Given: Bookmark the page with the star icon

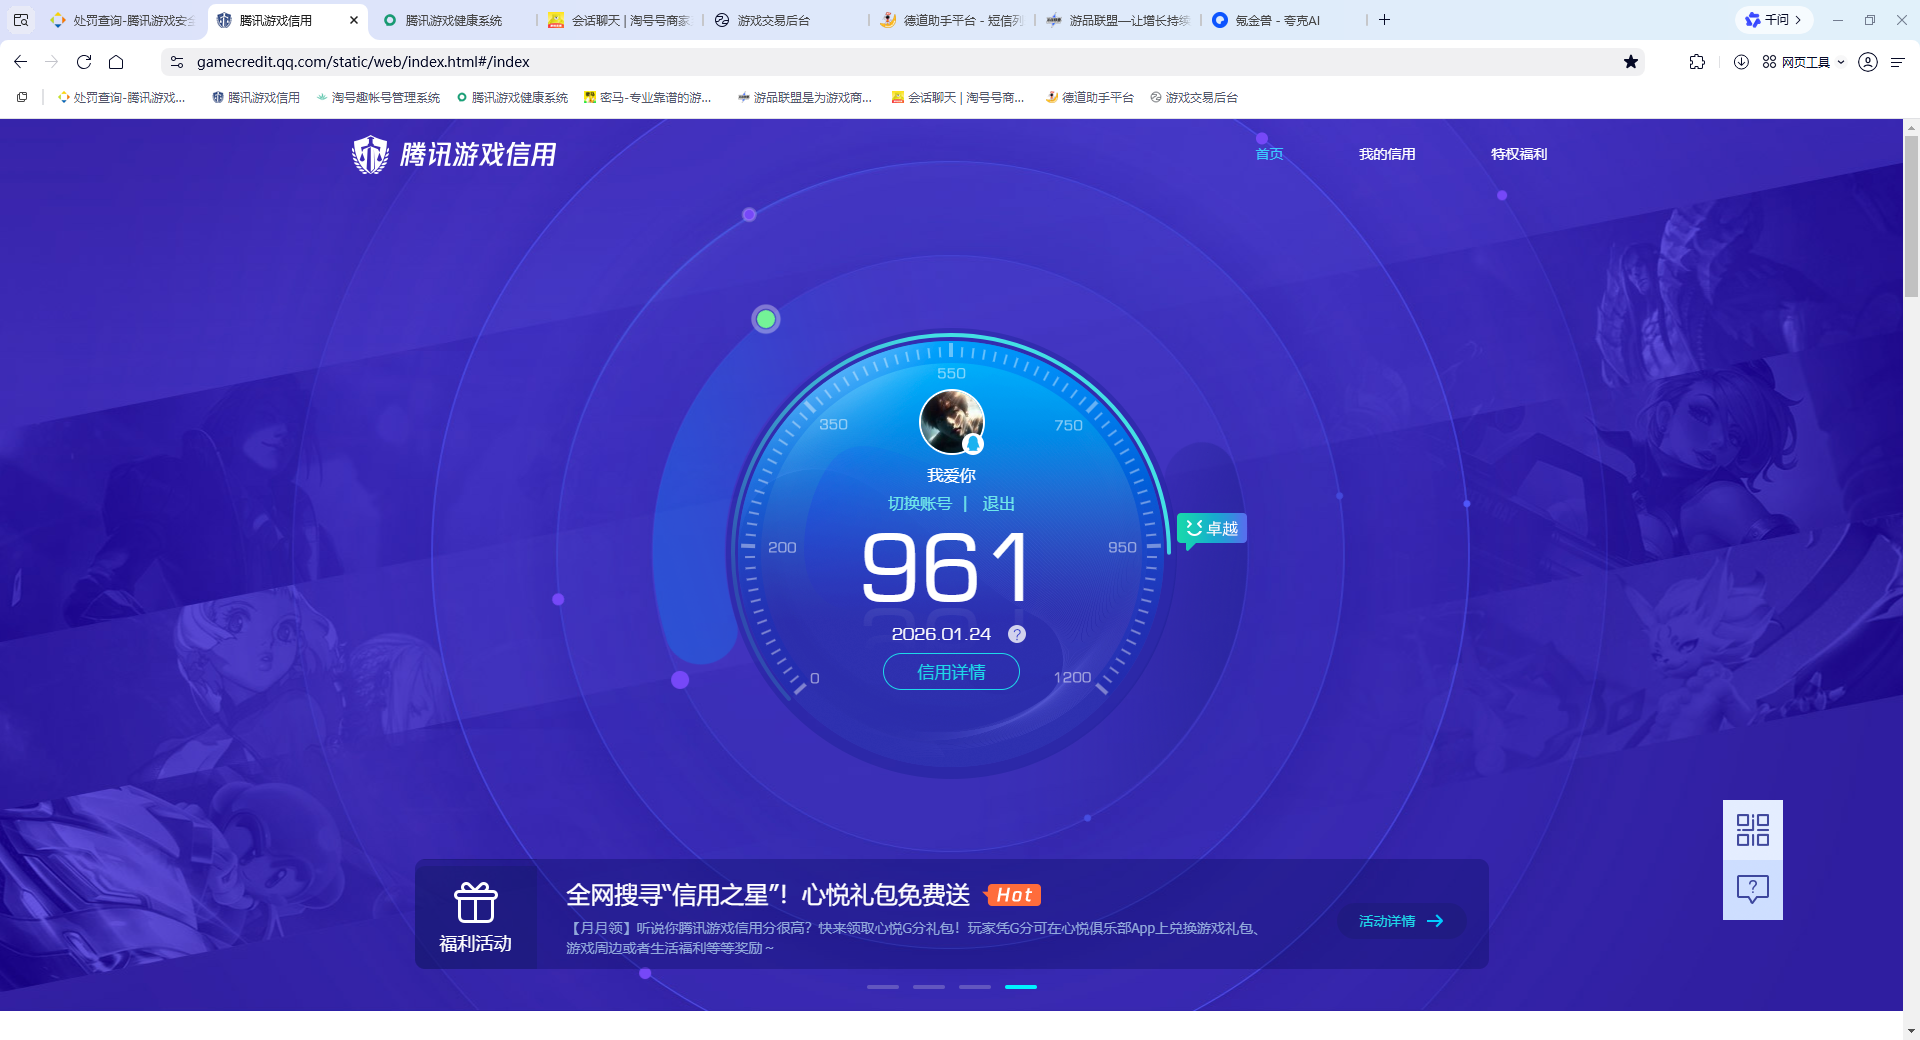Looking at the screenshot, I should pos(1632,61).
